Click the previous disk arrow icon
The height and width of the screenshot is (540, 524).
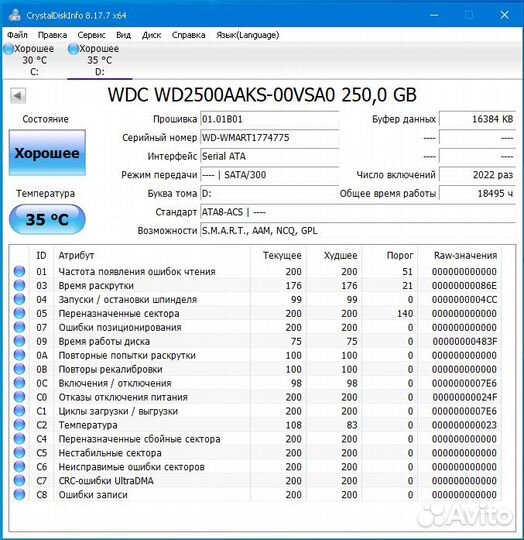click(x=18, y=95)
